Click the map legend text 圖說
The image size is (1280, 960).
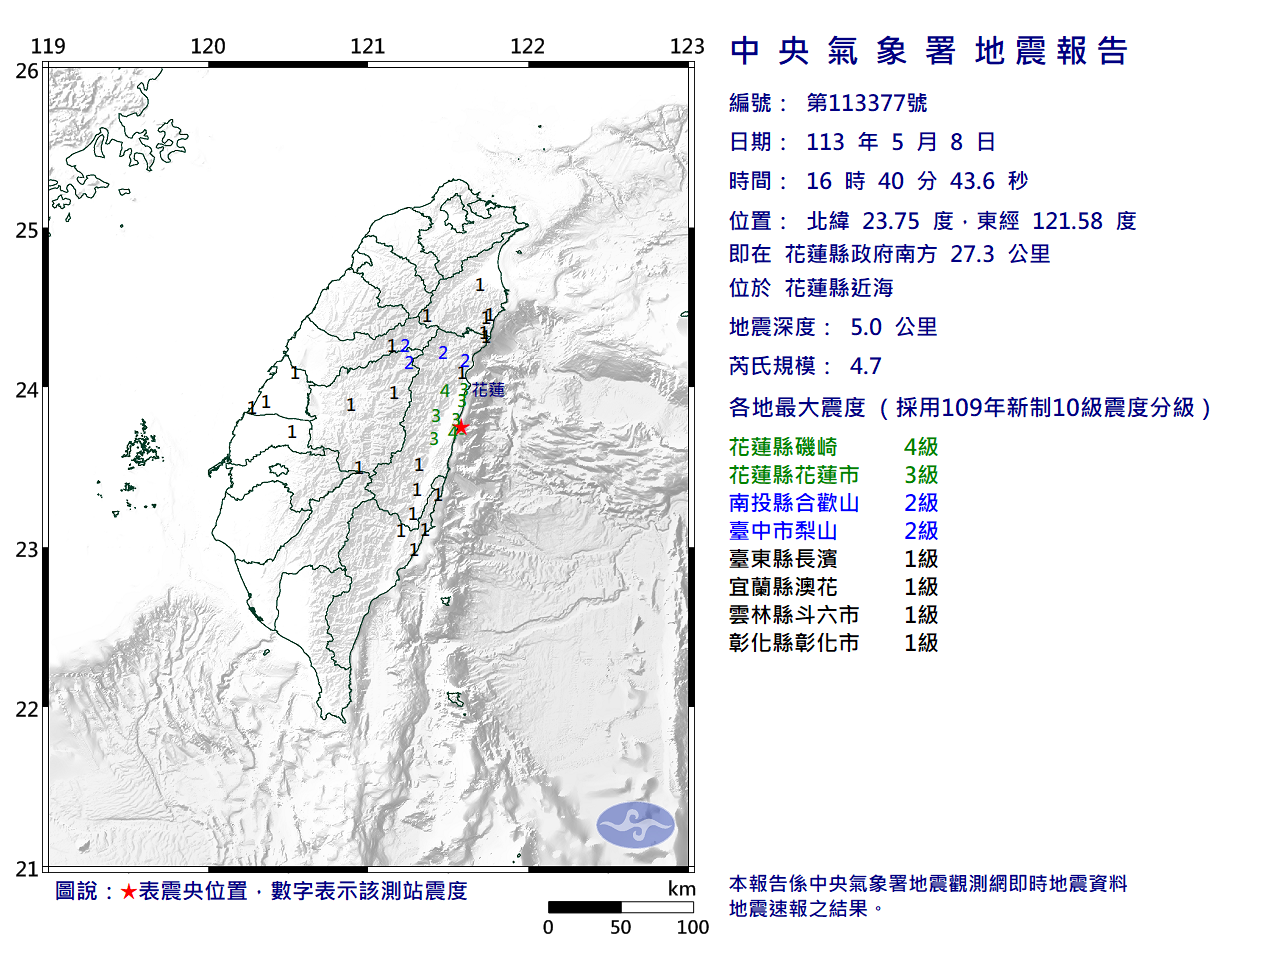point(77,891)
